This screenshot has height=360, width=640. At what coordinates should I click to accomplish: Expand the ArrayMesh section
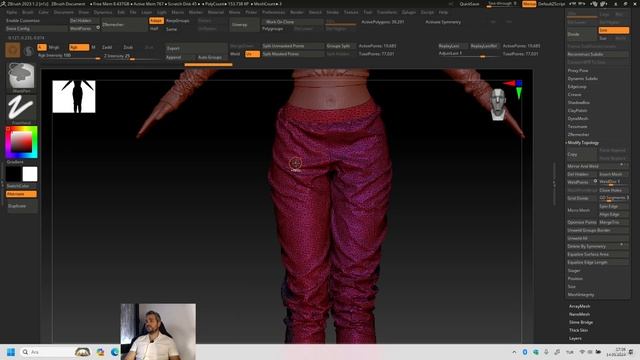(580, 307)
